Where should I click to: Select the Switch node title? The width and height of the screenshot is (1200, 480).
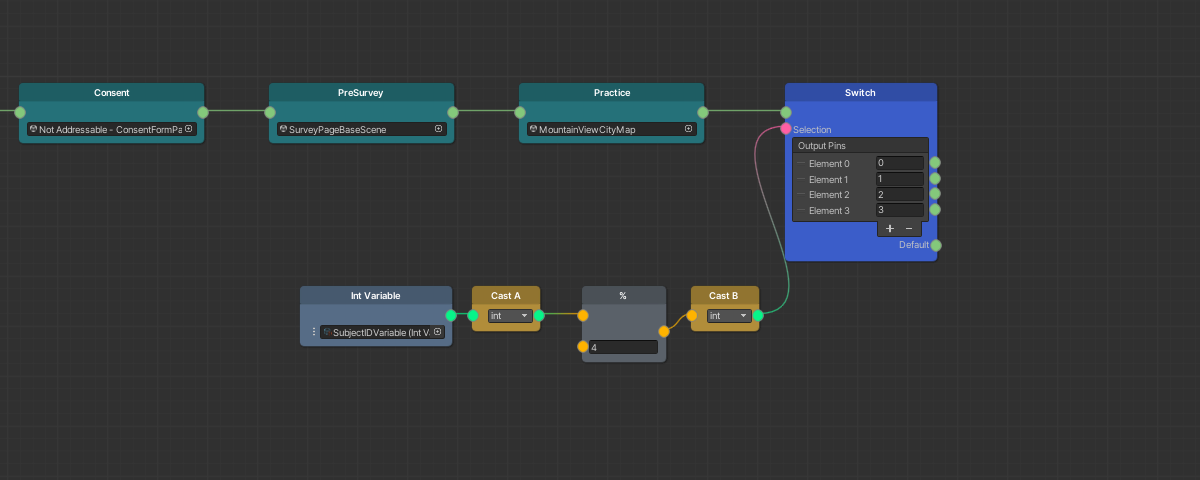(x=860, y=93)
